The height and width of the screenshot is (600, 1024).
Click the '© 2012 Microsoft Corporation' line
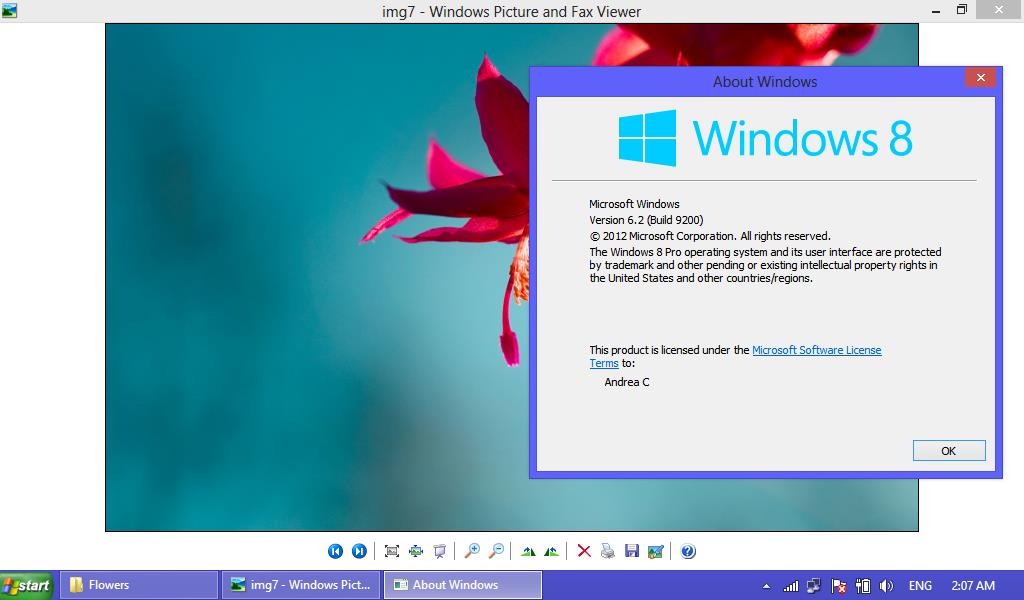click(x=710, y=236)
